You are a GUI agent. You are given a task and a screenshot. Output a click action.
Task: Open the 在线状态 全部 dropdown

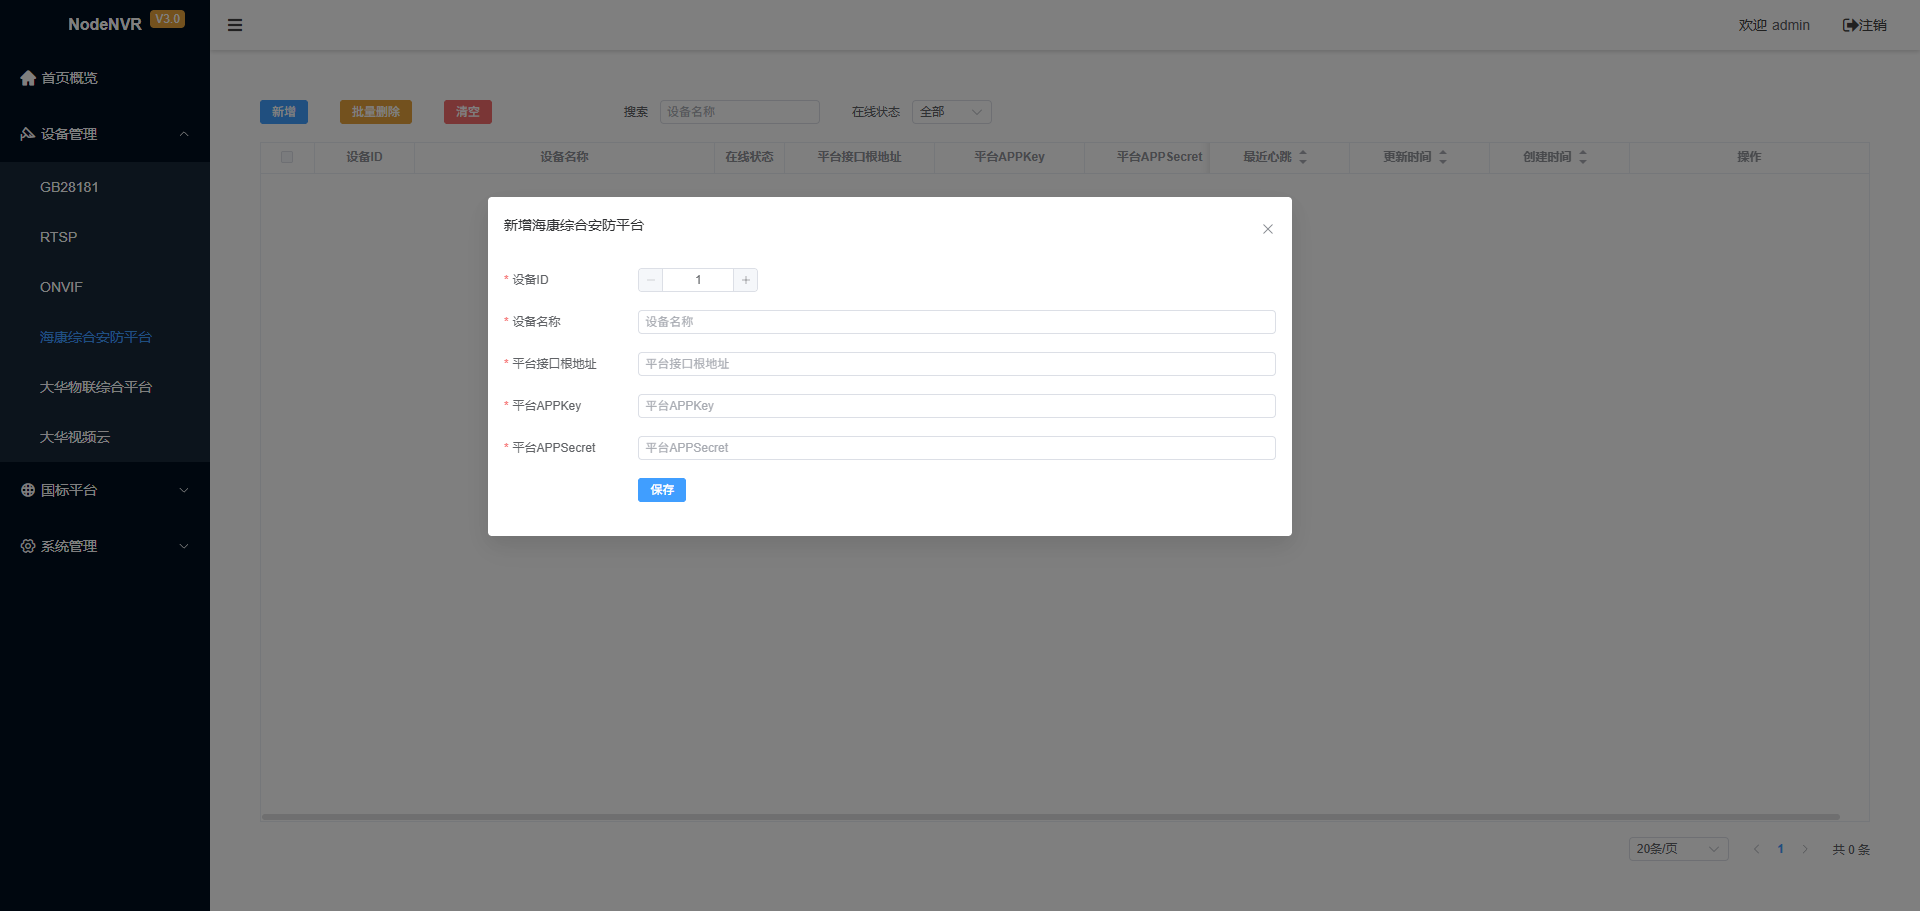pyautogui.click(x=952, y=112)
